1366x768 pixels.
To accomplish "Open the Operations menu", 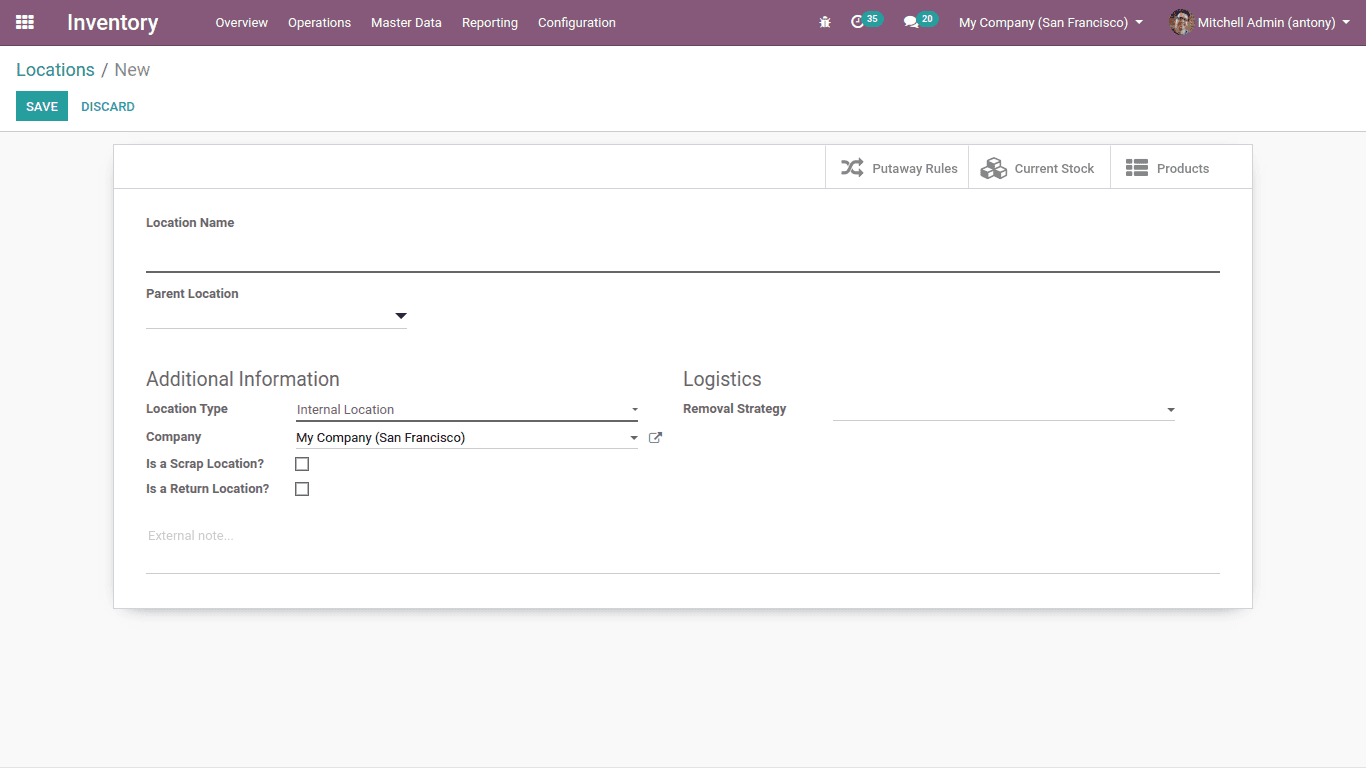I will click(x=319, y=22).
